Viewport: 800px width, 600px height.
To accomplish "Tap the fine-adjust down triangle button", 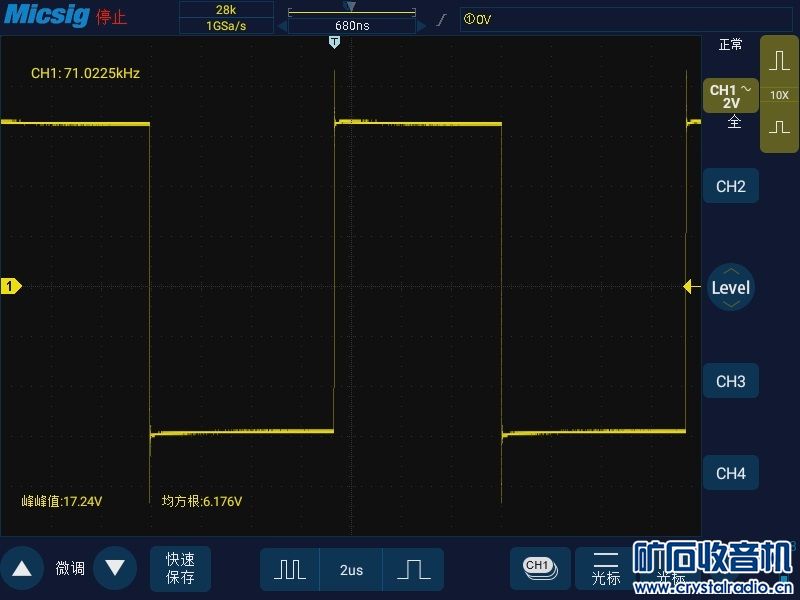I will click(115, 568).
